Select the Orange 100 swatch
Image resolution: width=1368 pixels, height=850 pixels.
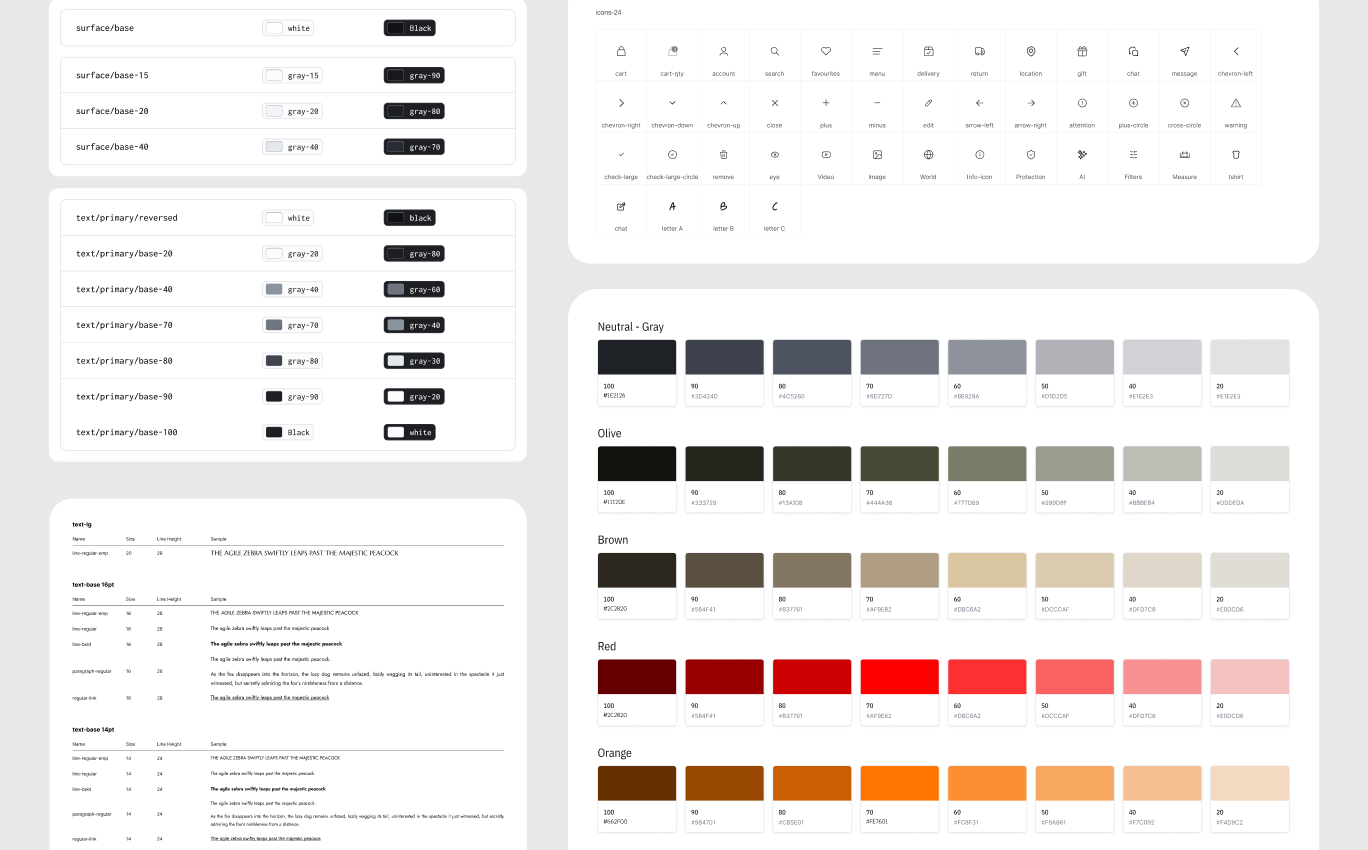(x=637, y=783)
